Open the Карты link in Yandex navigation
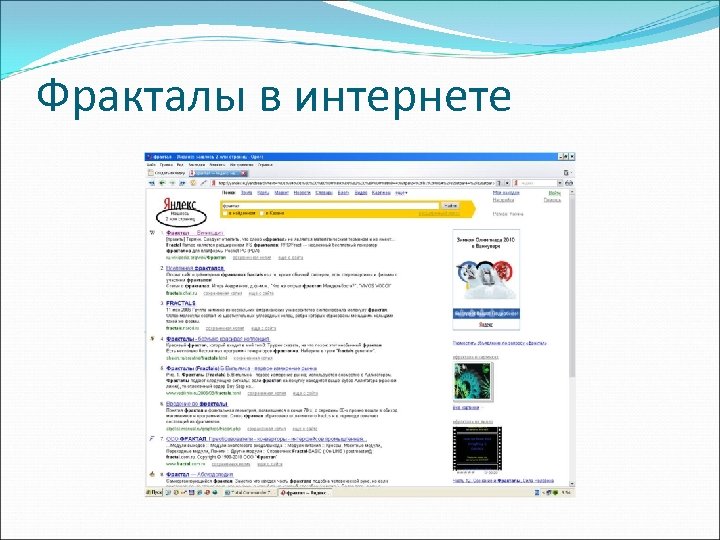Screen dimensions: 720x540 (x=263, y=193)
